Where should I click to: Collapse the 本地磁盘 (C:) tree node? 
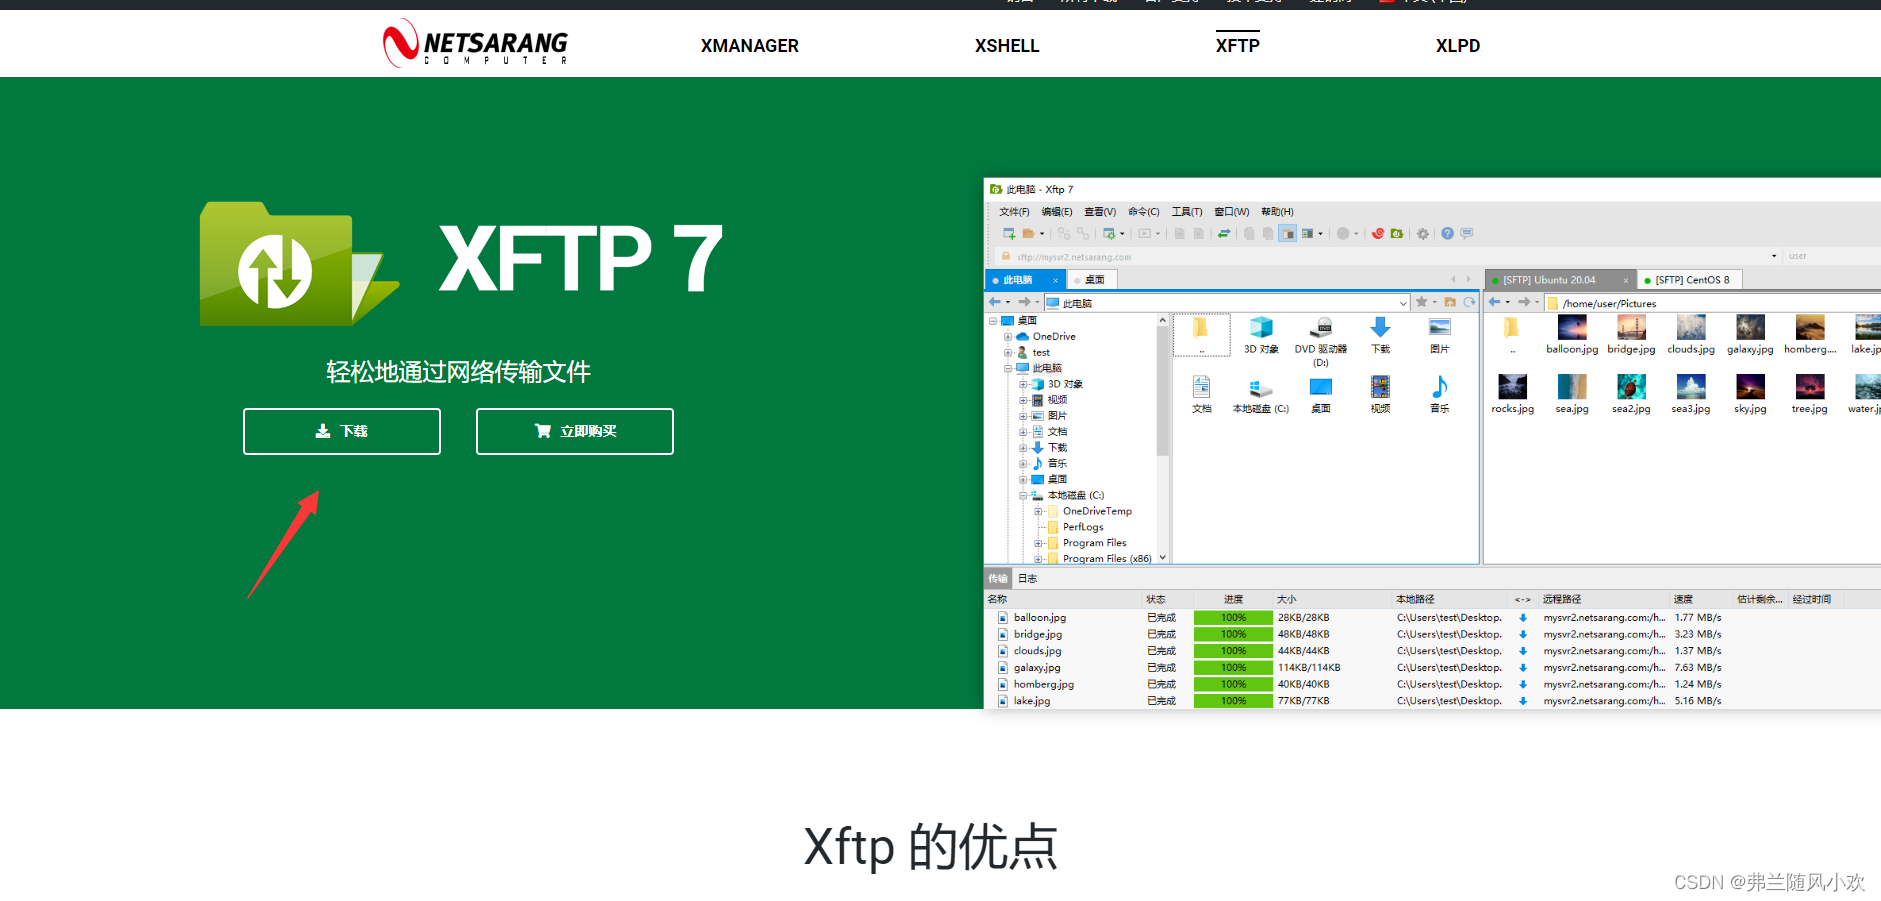(x=1023, y=495)
